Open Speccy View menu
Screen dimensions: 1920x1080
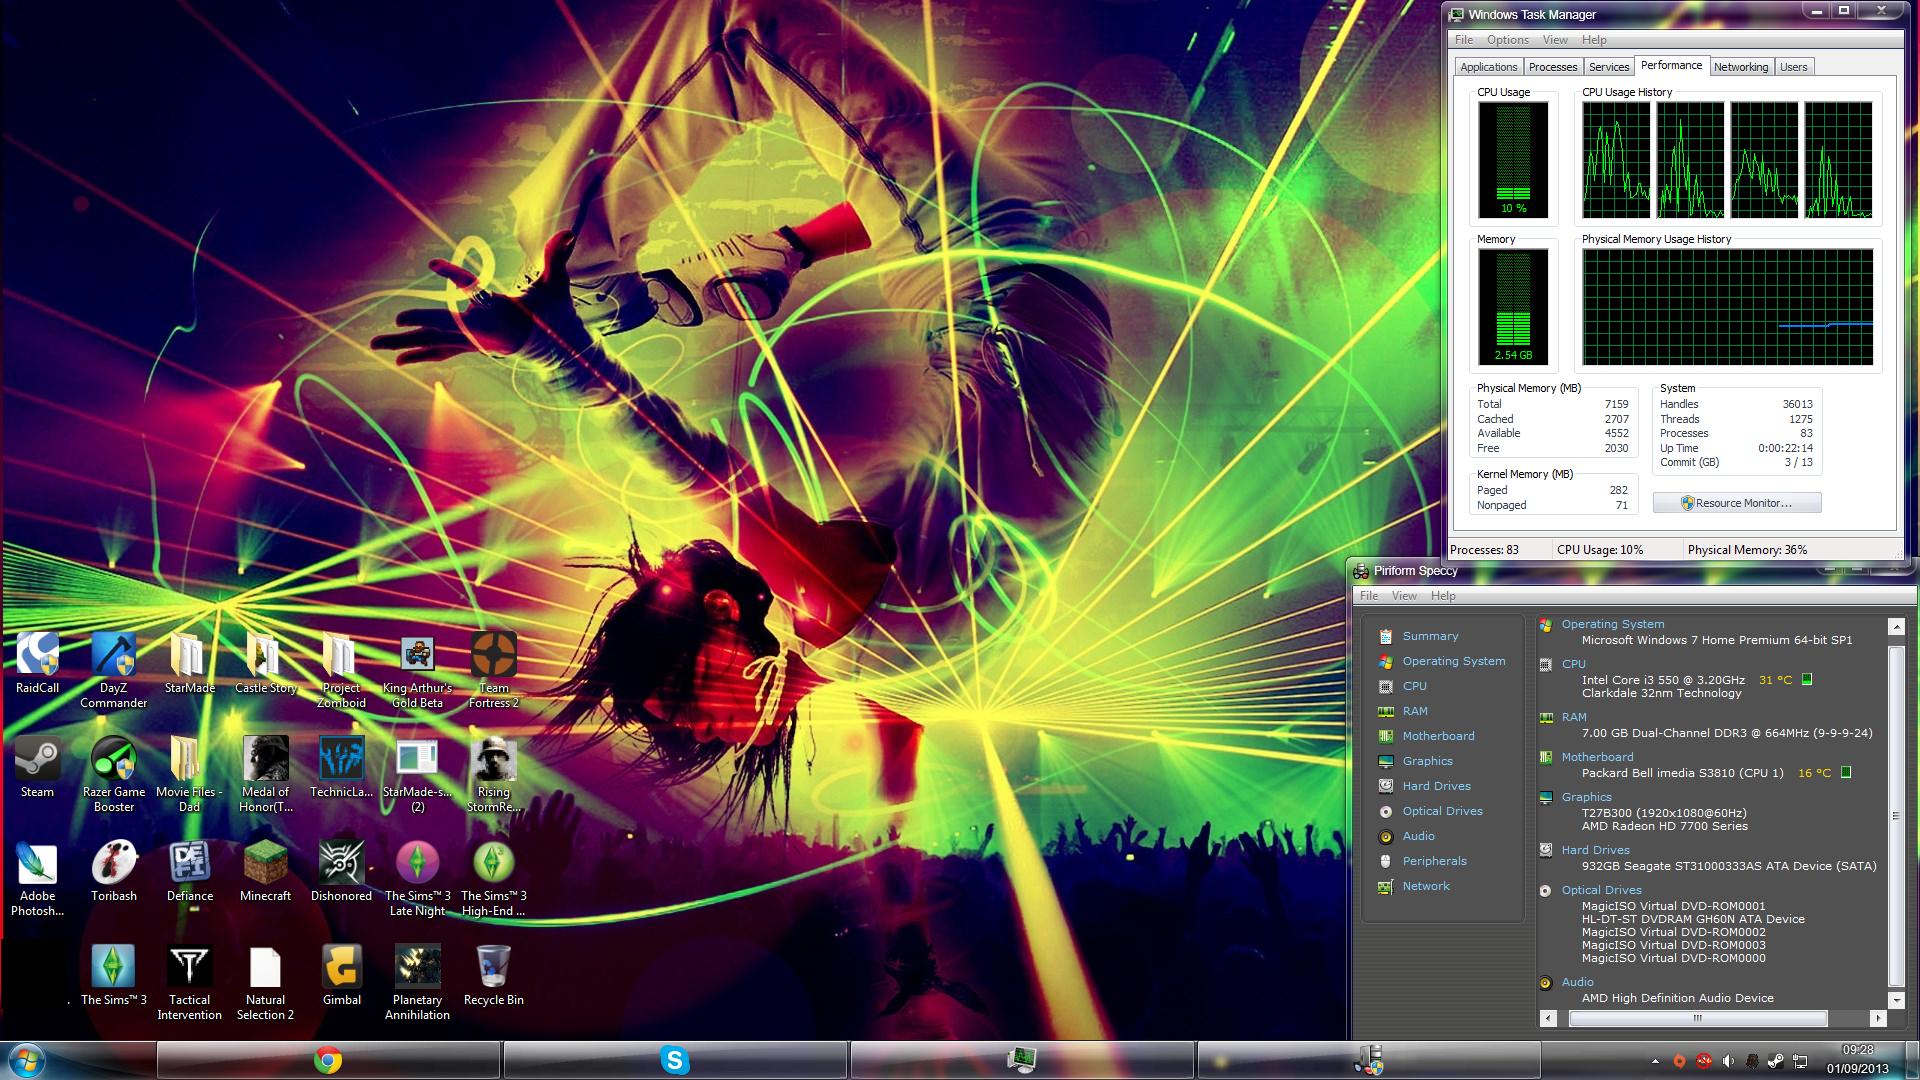click(1404, 596)
